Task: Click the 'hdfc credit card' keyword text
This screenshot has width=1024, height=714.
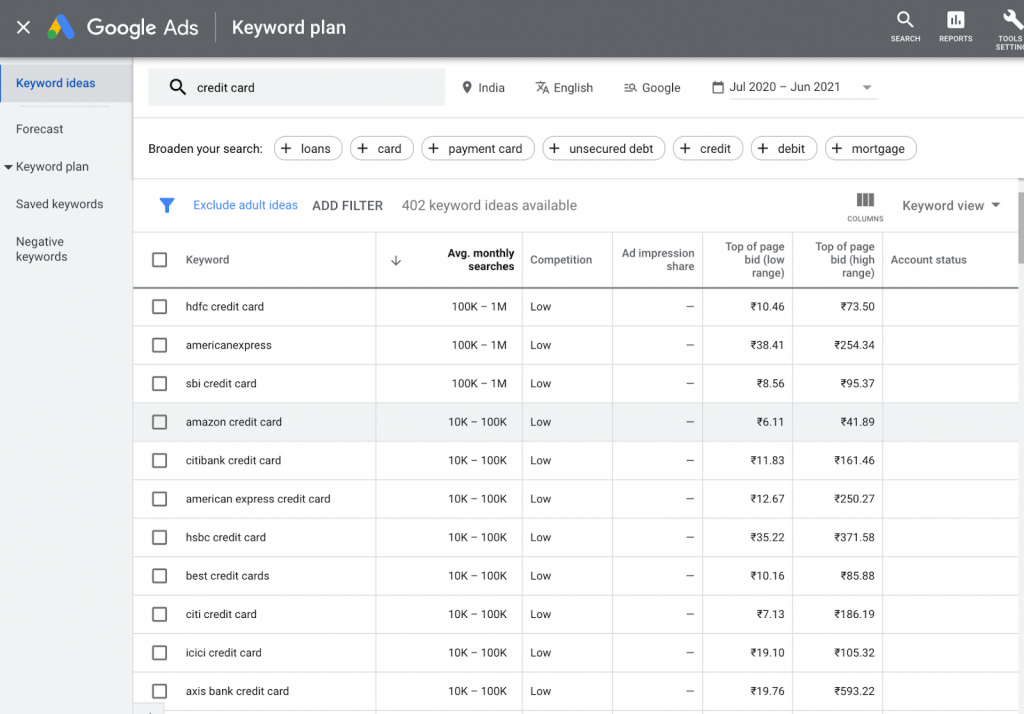Action: [x=225, y=306]
